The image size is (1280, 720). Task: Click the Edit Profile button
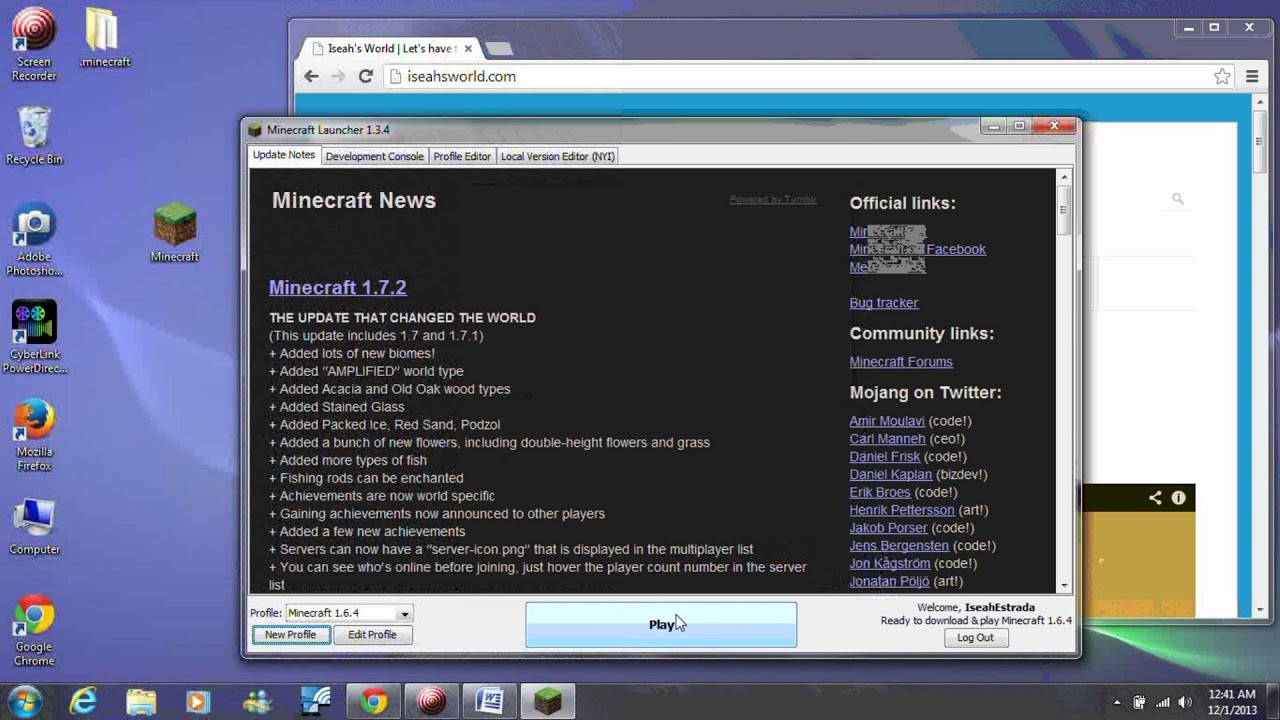372,634
